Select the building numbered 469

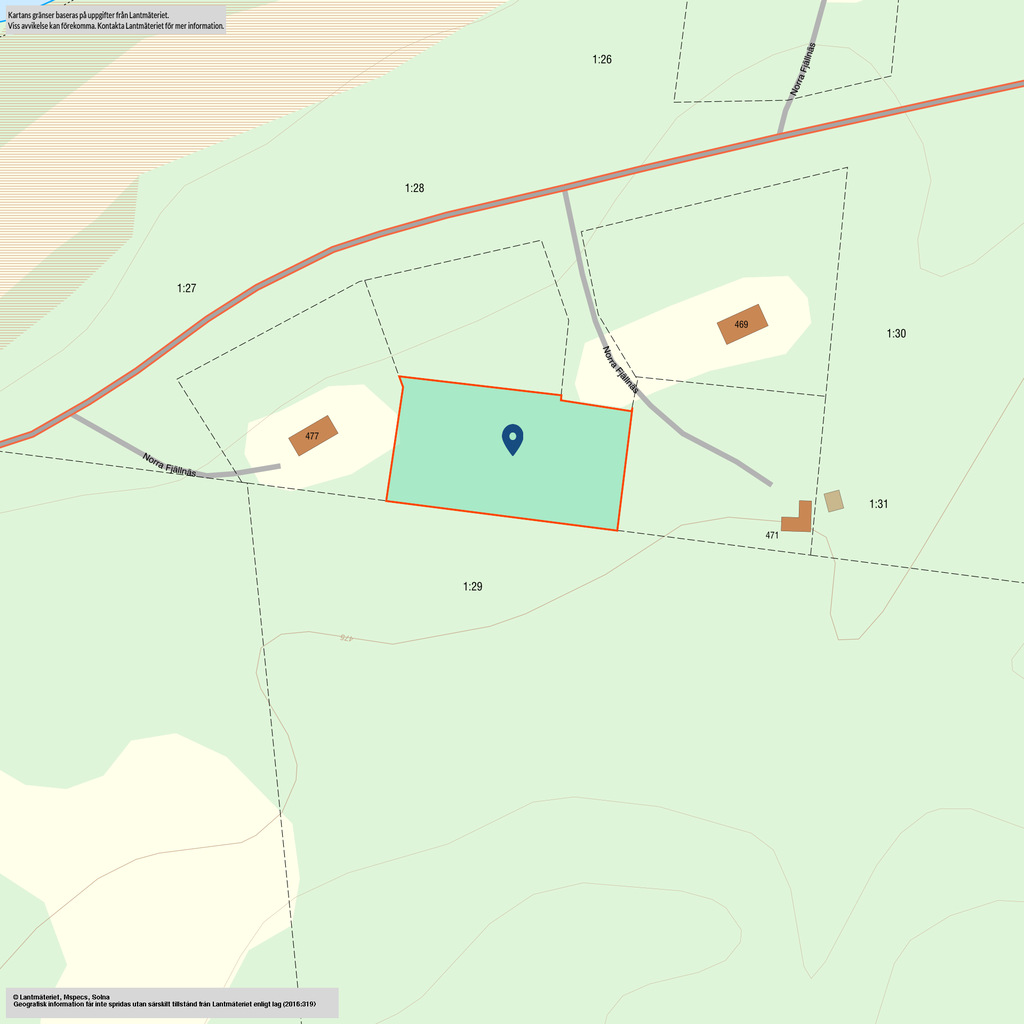pyautogui.click(x=742, y=324)
